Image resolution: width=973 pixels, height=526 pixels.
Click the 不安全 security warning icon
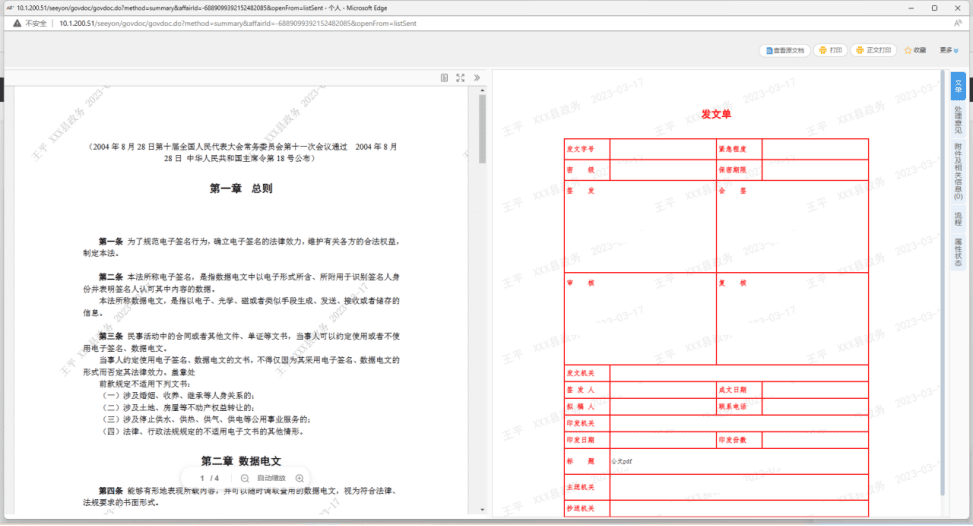[17, 24]
